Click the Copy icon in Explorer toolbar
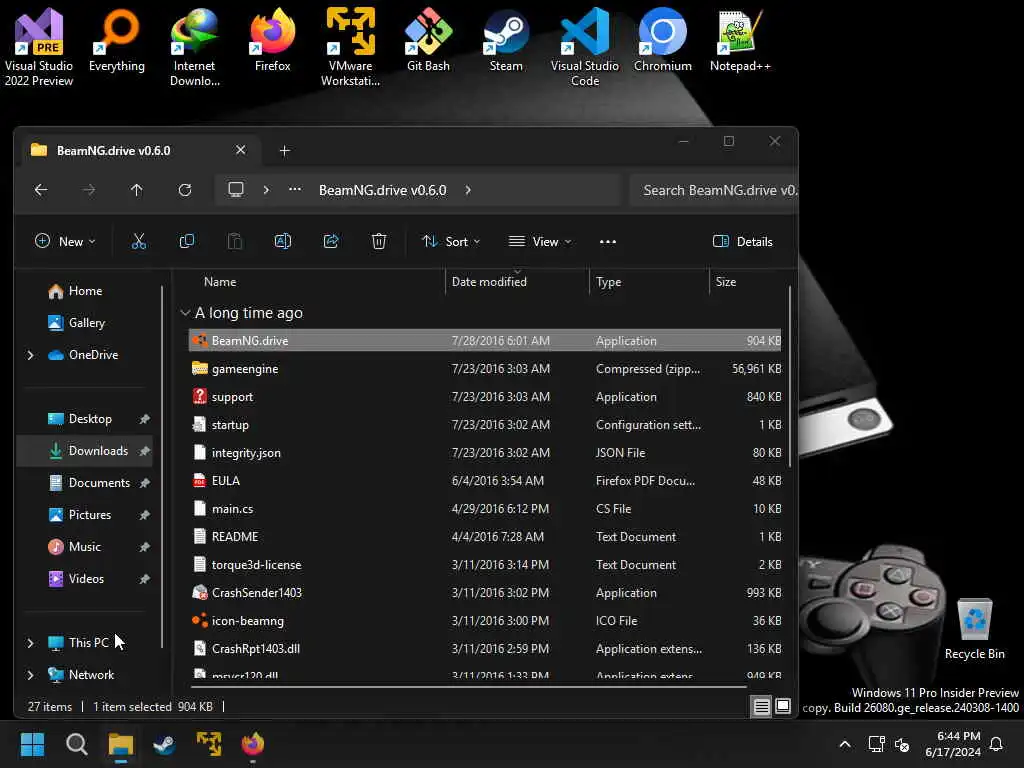Screen dimensions: 1024x768 pyautogui.click(x=186, y=242)
